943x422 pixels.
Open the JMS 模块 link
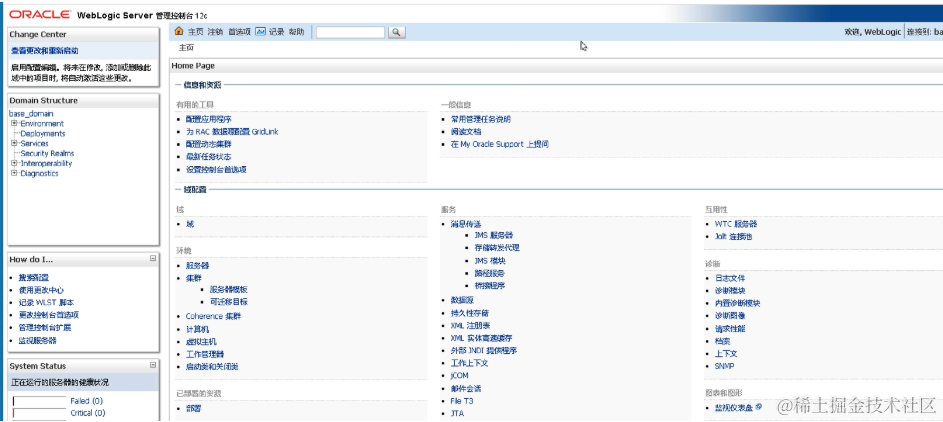click(x=490, y=261)
